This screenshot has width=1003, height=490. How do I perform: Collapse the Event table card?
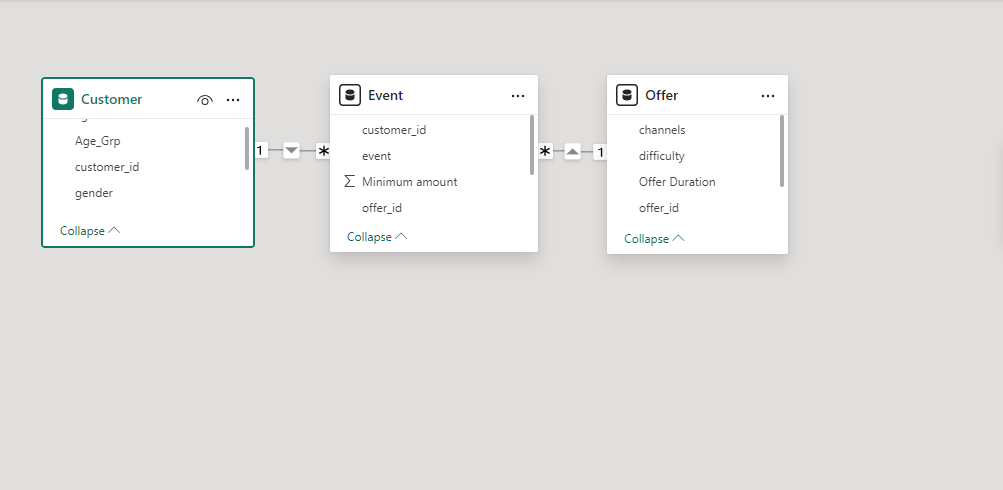[x=377, y=237]
